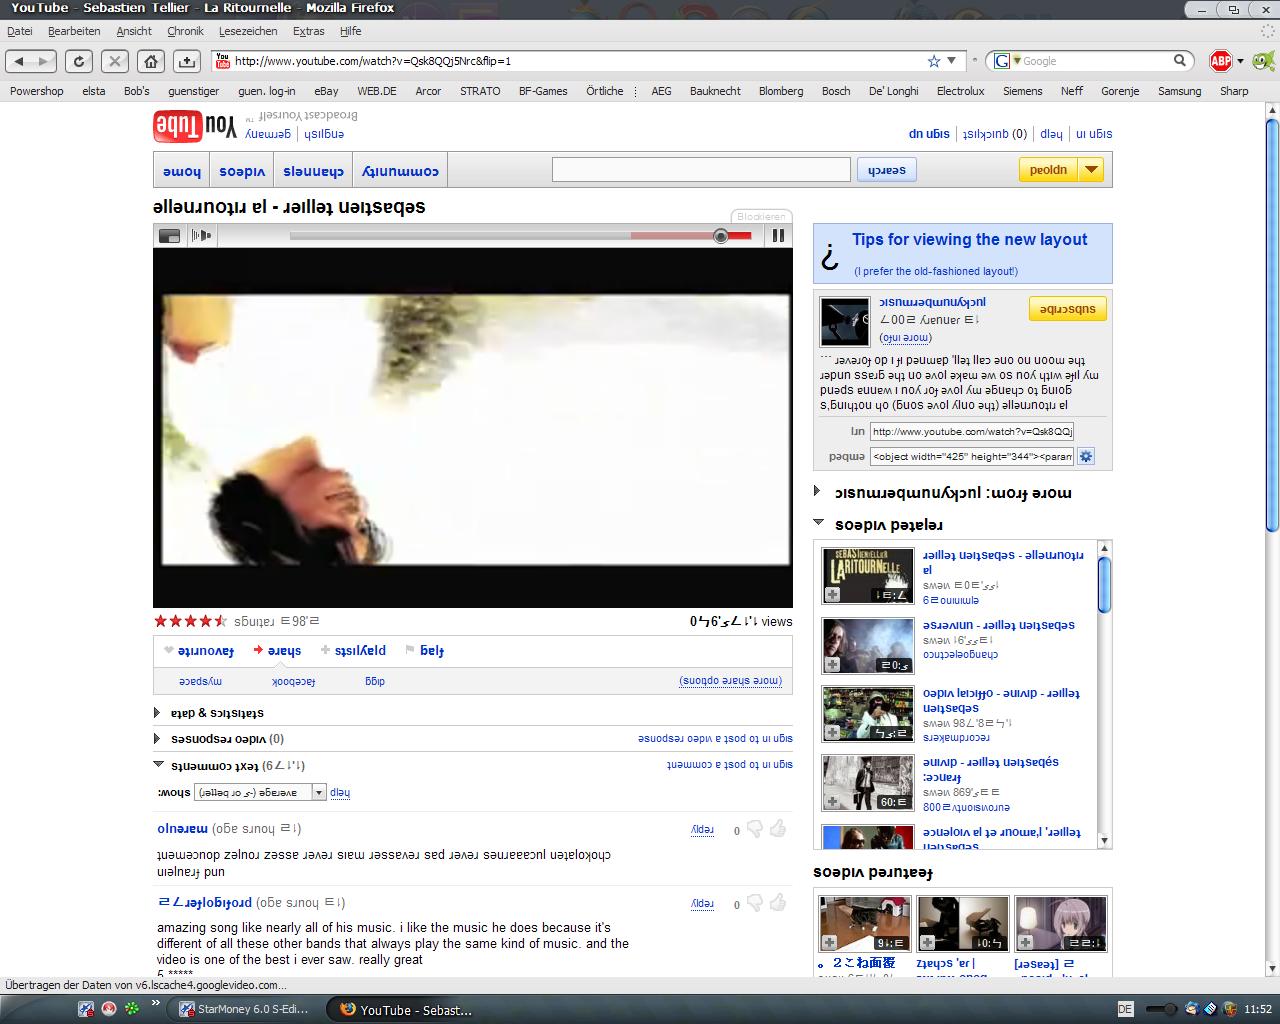Click thumbs up on profiglofer7's comment
This screenshot has width=1280, height=1024.
[x=778, y=903]
